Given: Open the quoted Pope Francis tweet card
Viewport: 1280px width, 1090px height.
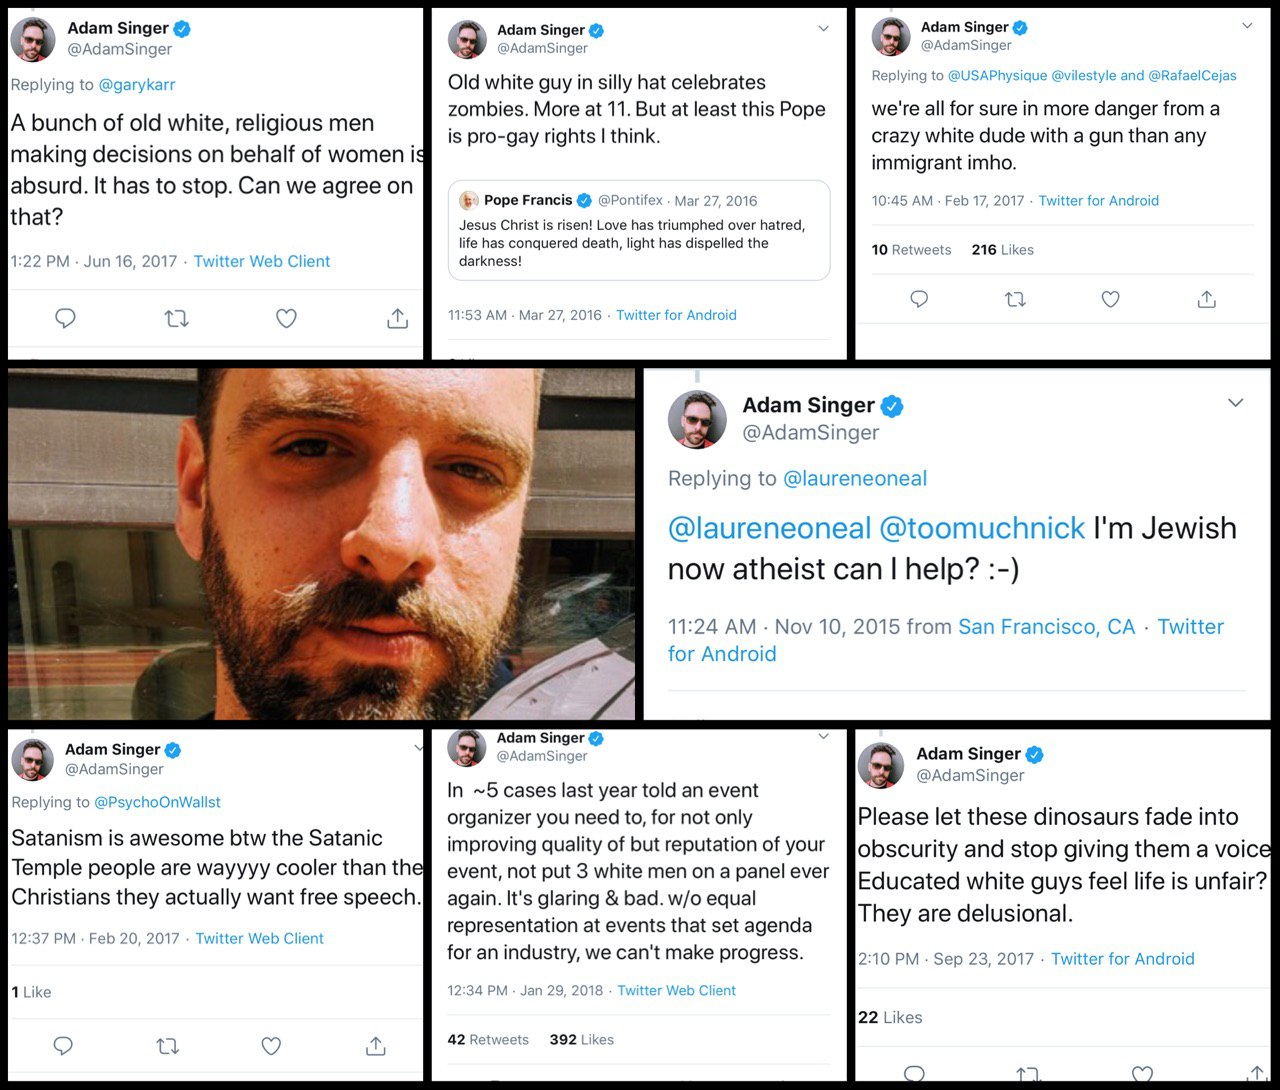Looking at the screenshot, I should [x=638, y=230].
